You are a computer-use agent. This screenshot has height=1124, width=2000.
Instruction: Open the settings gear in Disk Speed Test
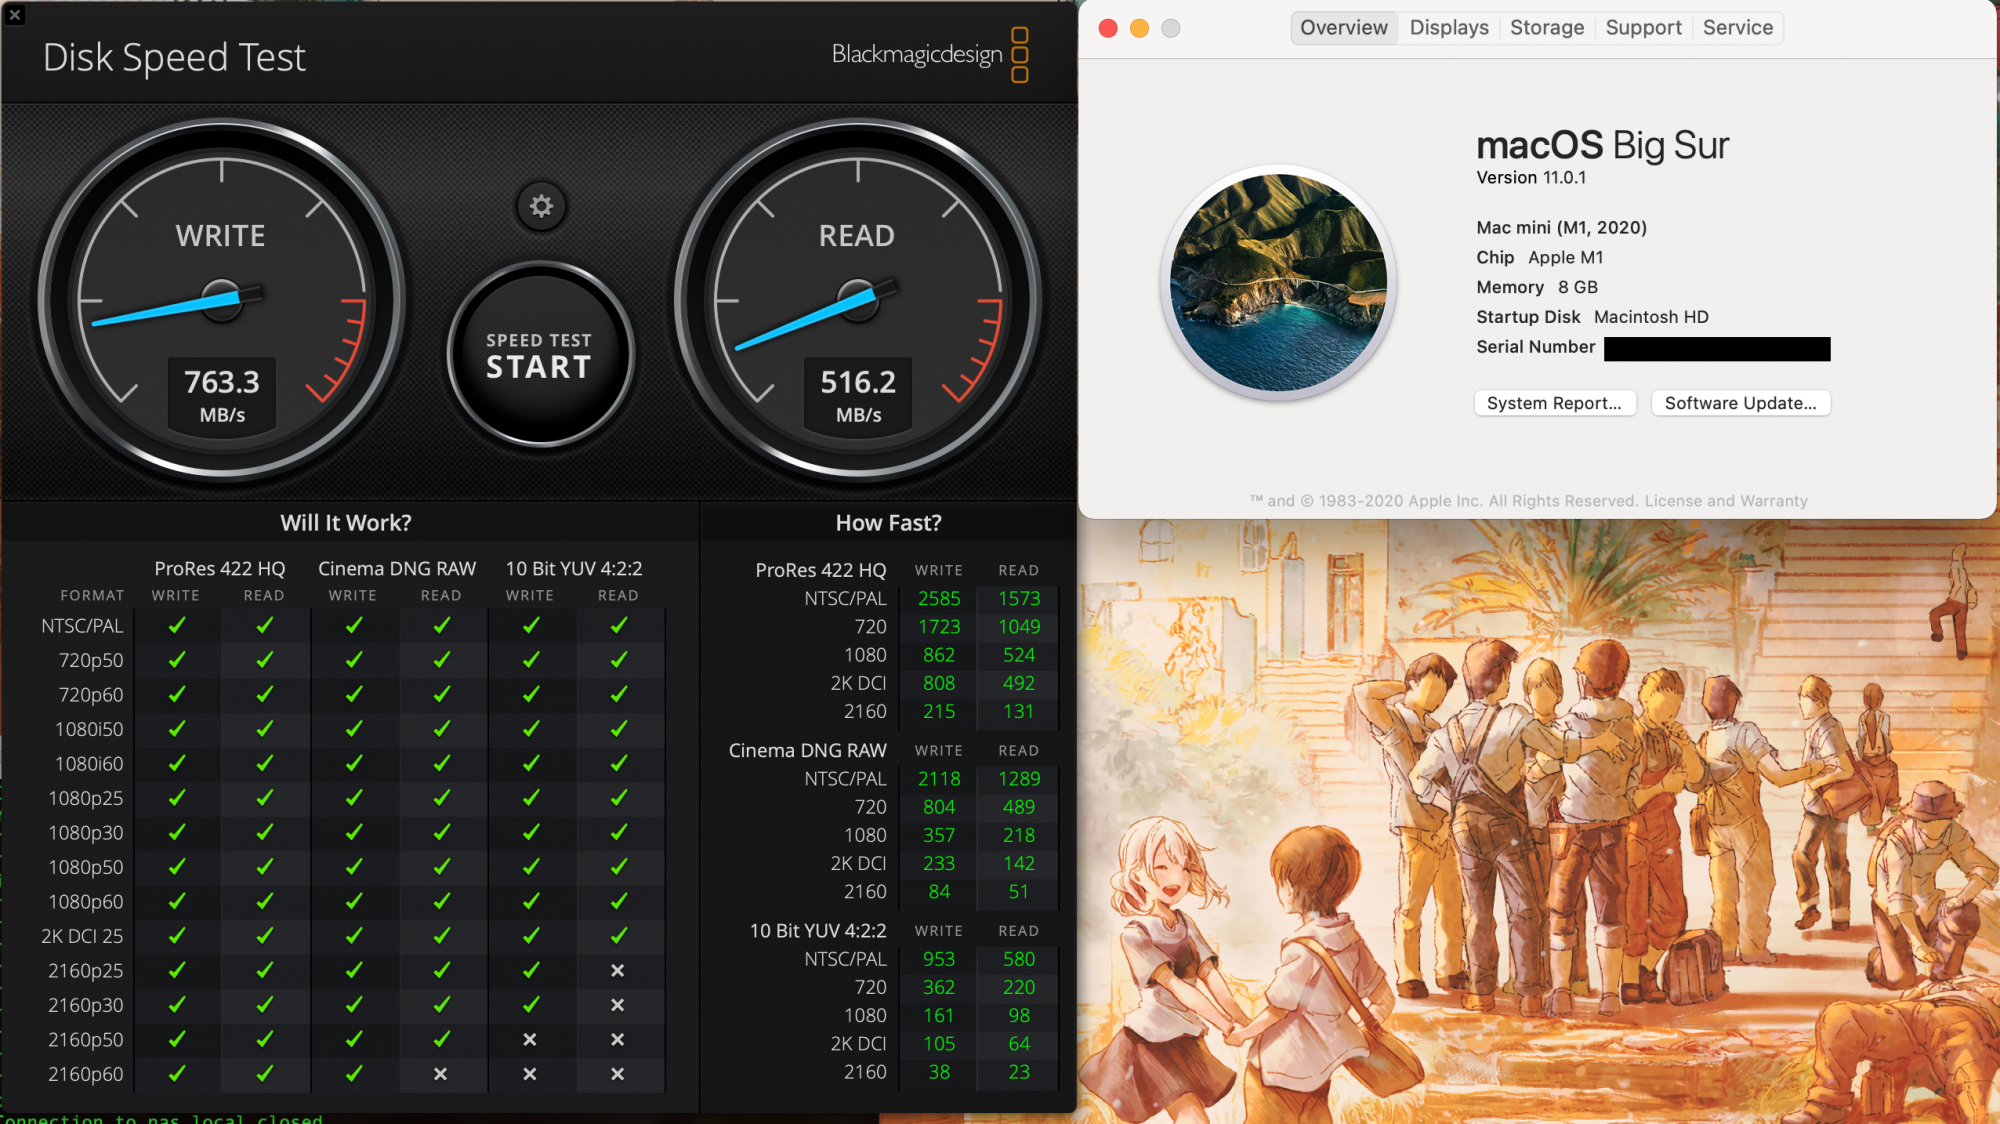(x=541, y=206)
